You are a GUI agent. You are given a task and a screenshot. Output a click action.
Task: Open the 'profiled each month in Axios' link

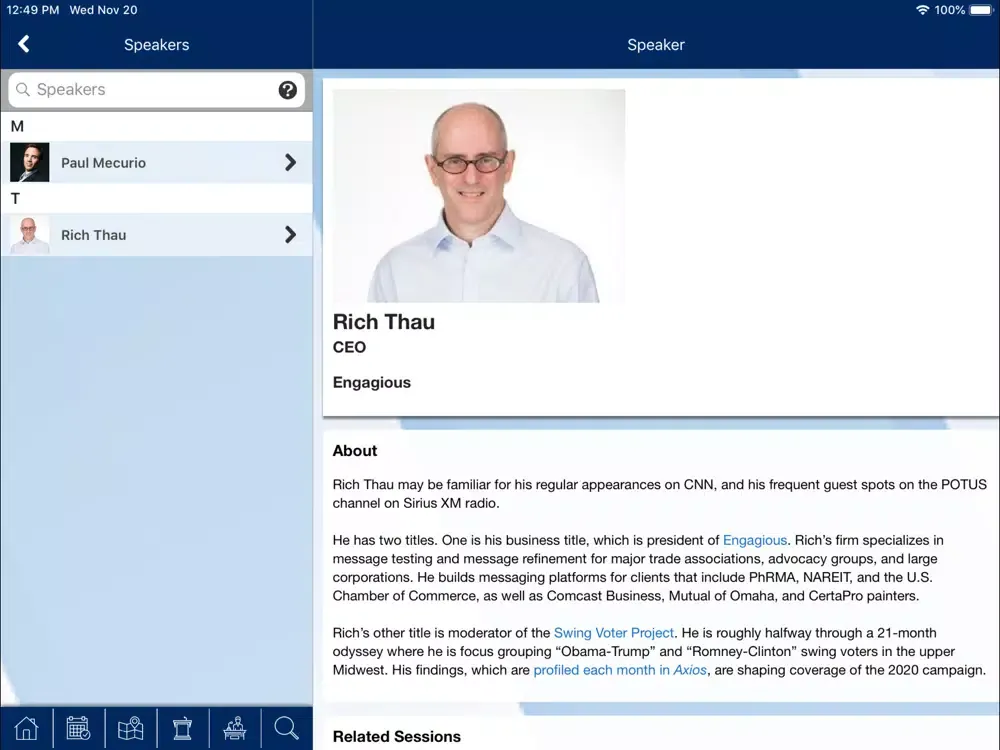tap(620, 670)
